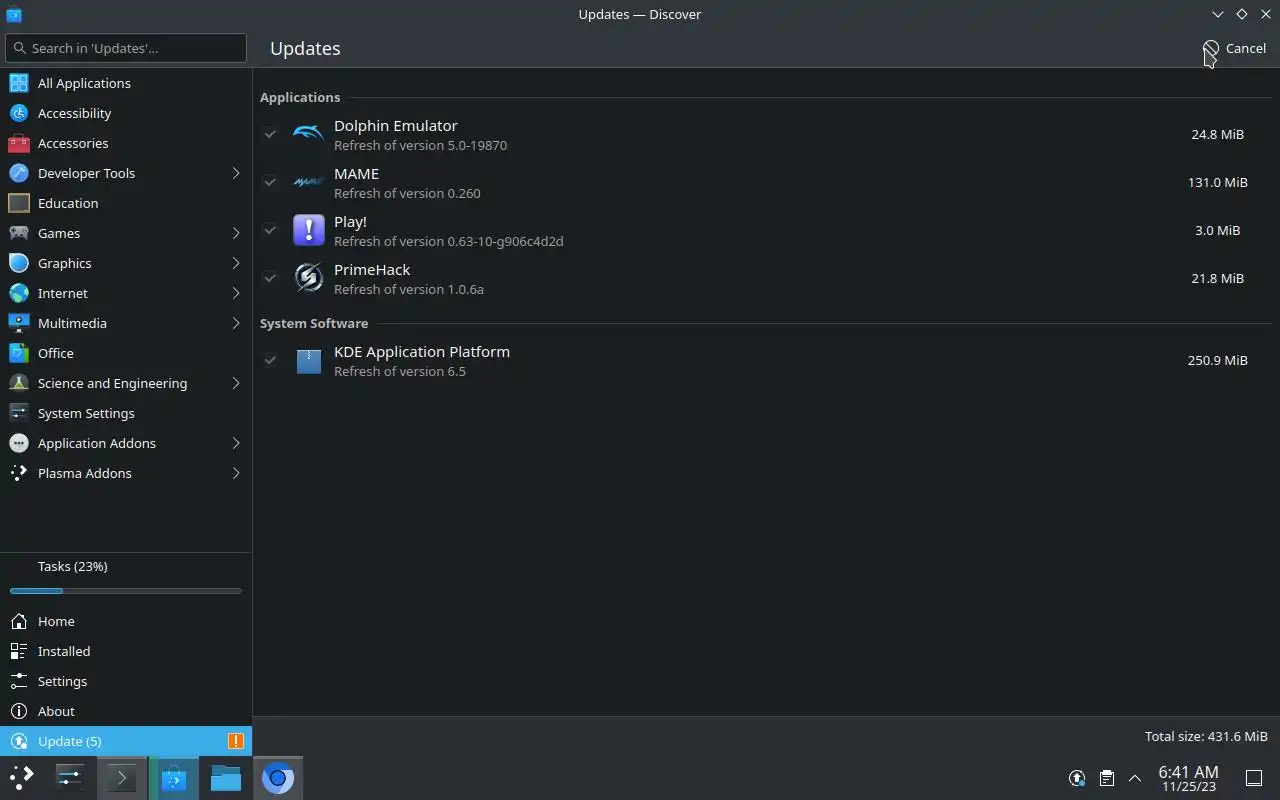This screenshot has height=800, width=1280.
Task: Expand the Science and Engineering arrow
Action: pyautogui.click(x=236, y=383)
